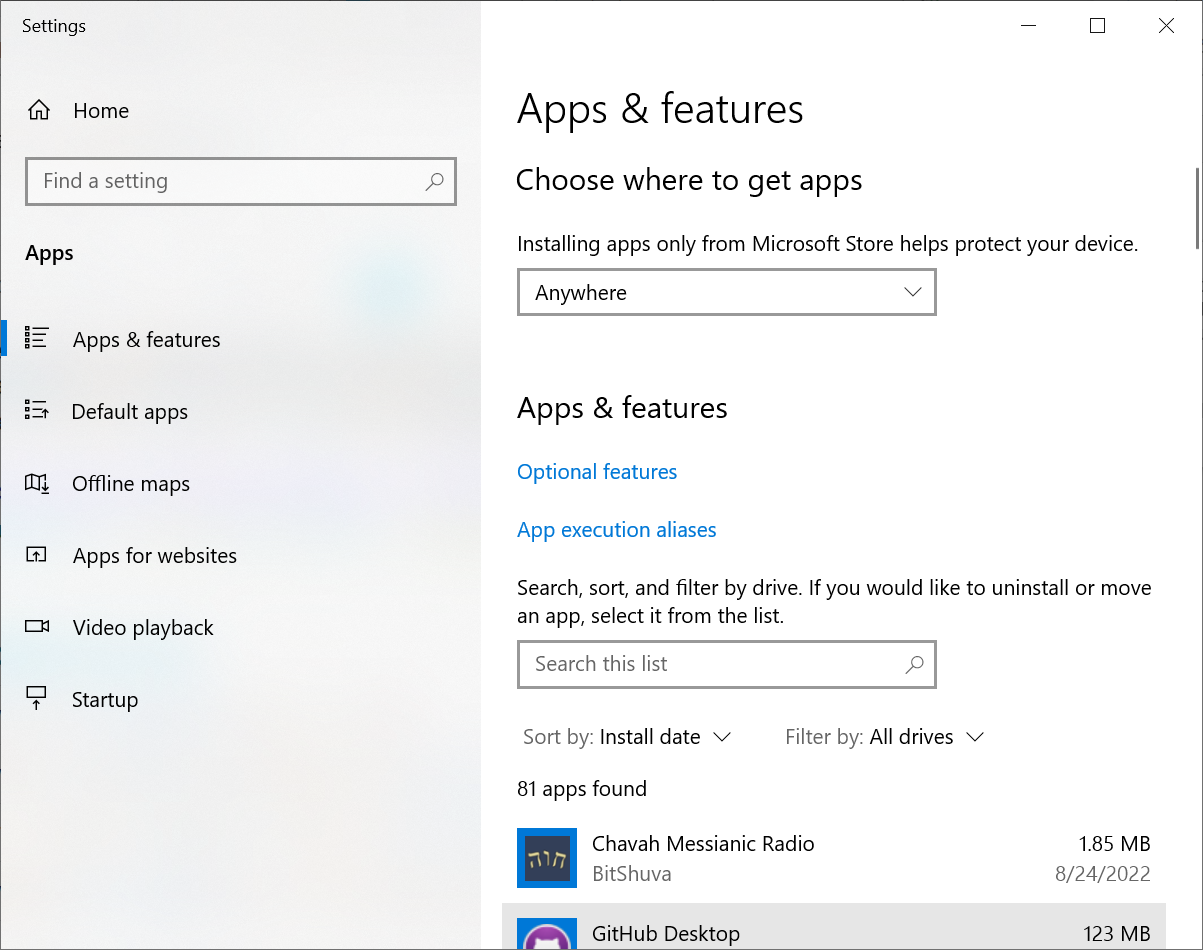Close the Settings window
This screenshot has height=950, width=1203.
(x=1166, y=26)
